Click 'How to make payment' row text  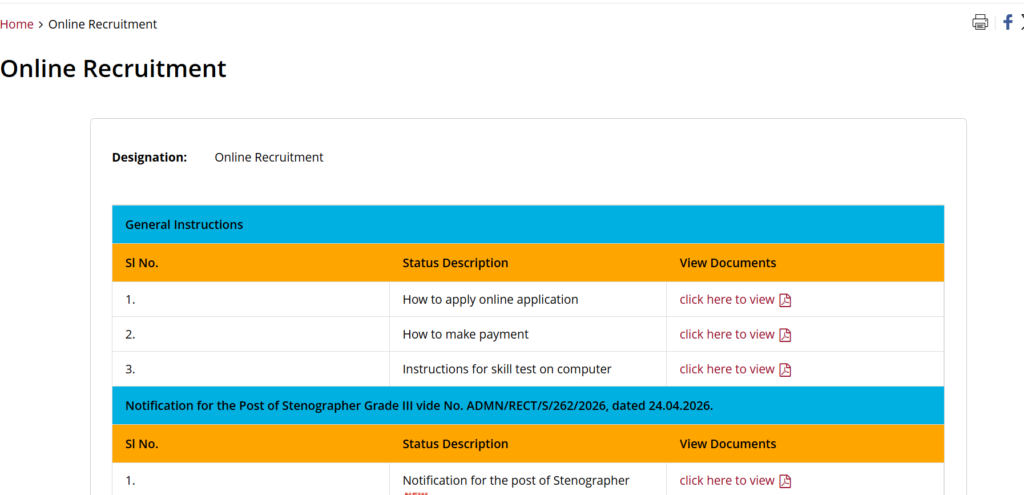click(465, 334)
